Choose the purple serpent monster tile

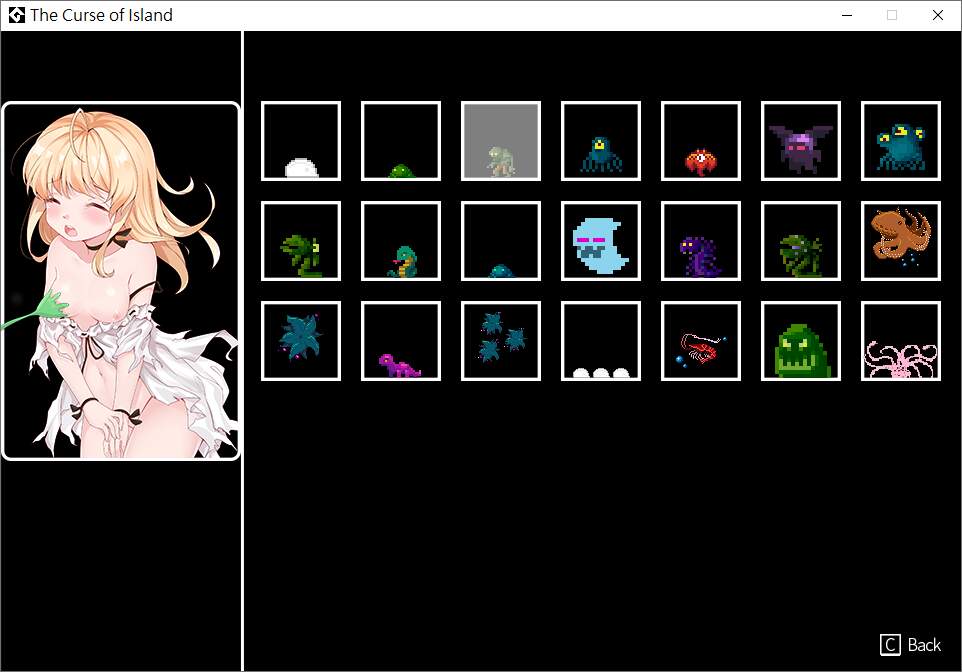pos(701,241)
